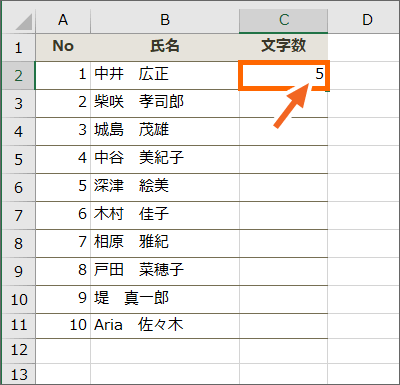Image resolution: width=400 pixels, height=385 pixels.
Task: Select cell containing Aria 佐々木
Action: coord(165,326)
